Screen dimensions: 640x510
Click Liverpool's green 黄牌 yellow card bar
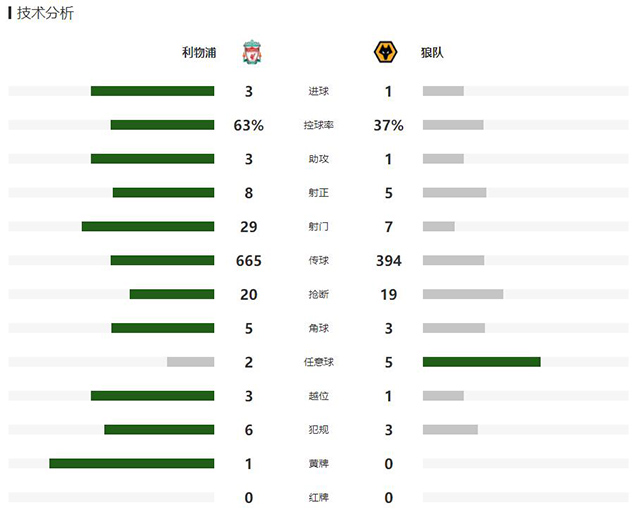131,463
